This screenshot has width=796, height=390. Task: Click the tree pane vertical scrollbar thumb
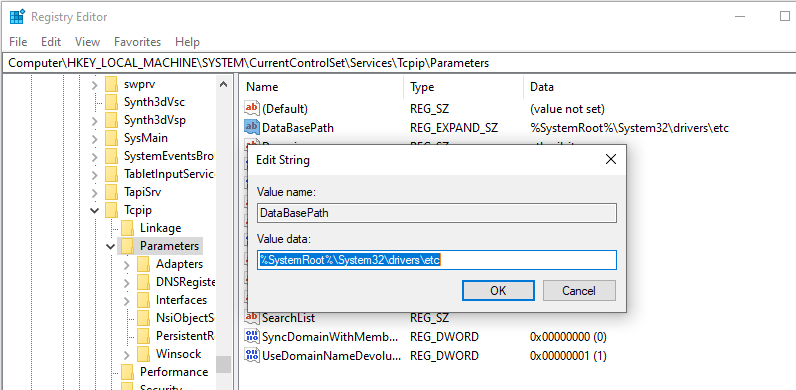click(223, 364)
